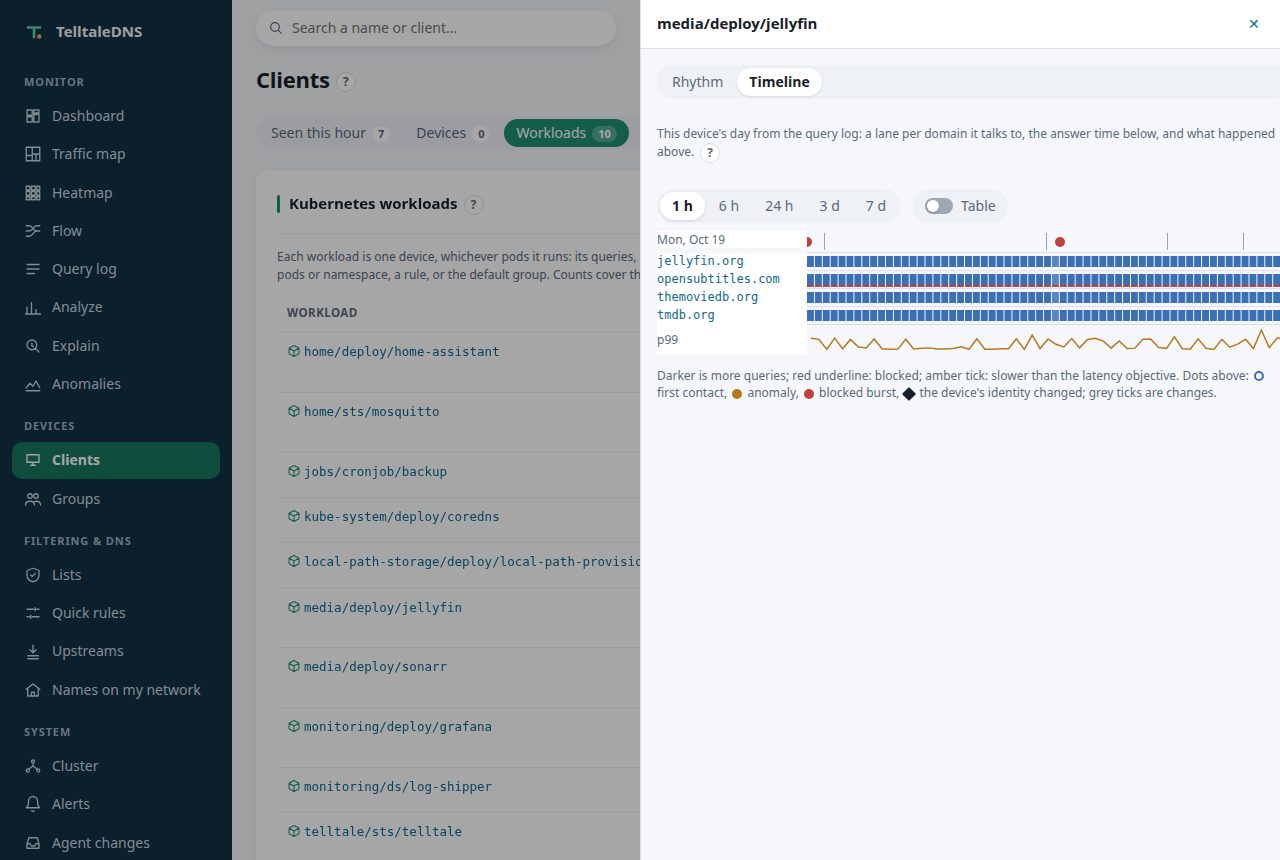Open the Workloads tab
The image size is (1280, 860).
click(566, 133)
